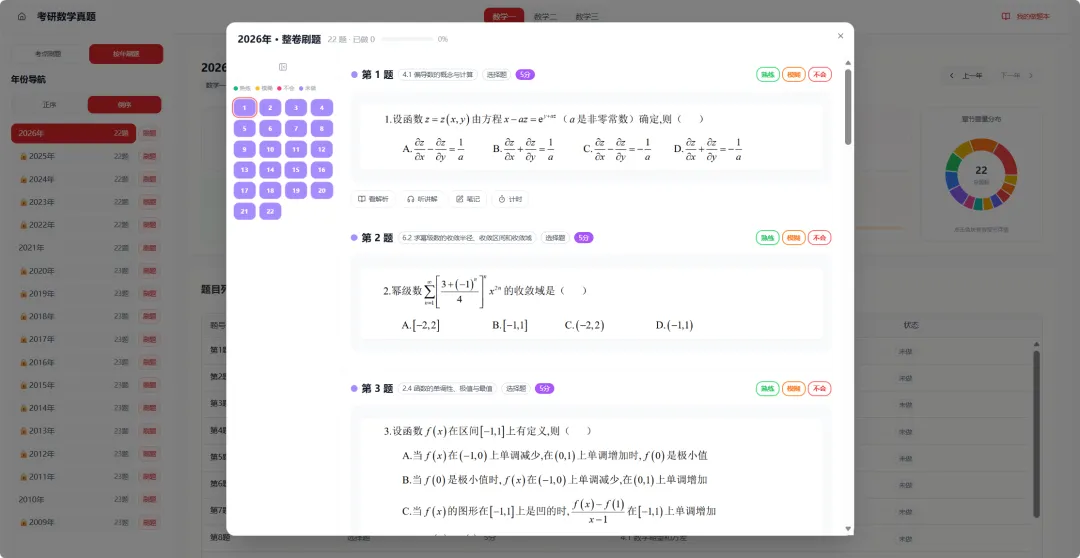The image size is (1080, 558).
Task: Switch to 按年刷题 mode tab
Action: 126,54
